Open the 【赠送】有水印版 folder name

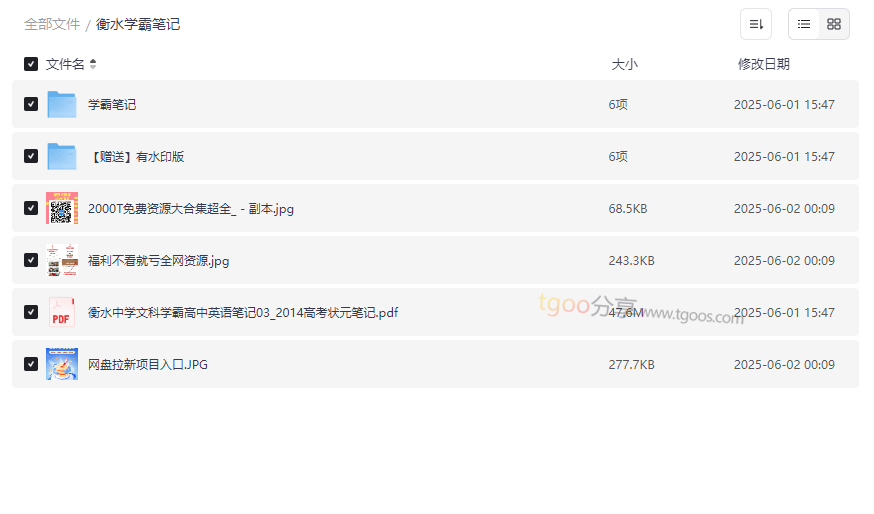pyautogui.click(x=136, y=157)
